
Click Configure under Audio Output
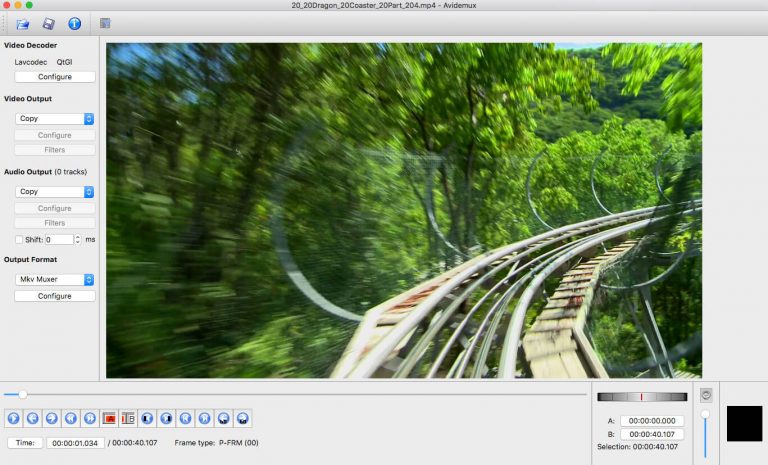point(55,208)
